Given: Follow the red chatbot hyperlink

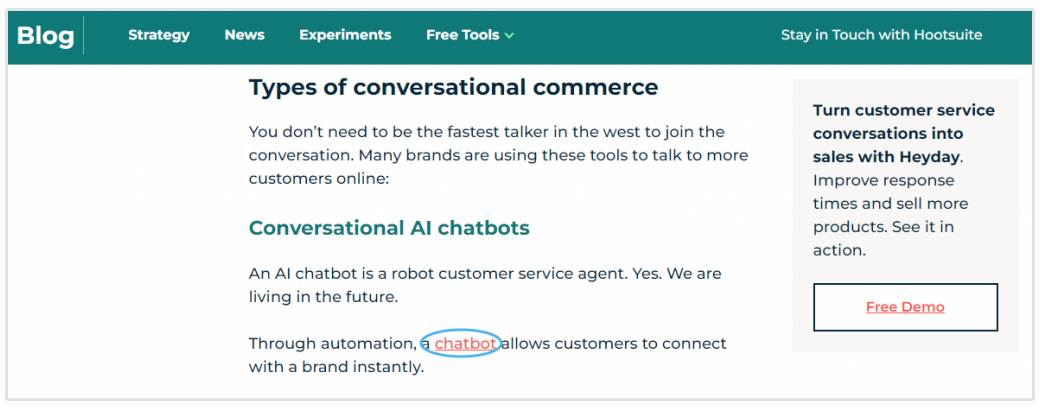Looking at the screenshot, I should click(x=465, y=344).
